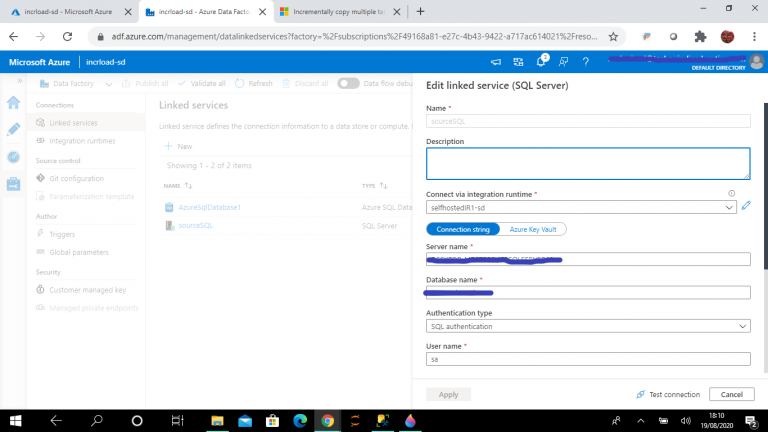The width and height of the screenshot is (768, 432).
Task: Open Global parameters menu item
Action: (78, 252)
